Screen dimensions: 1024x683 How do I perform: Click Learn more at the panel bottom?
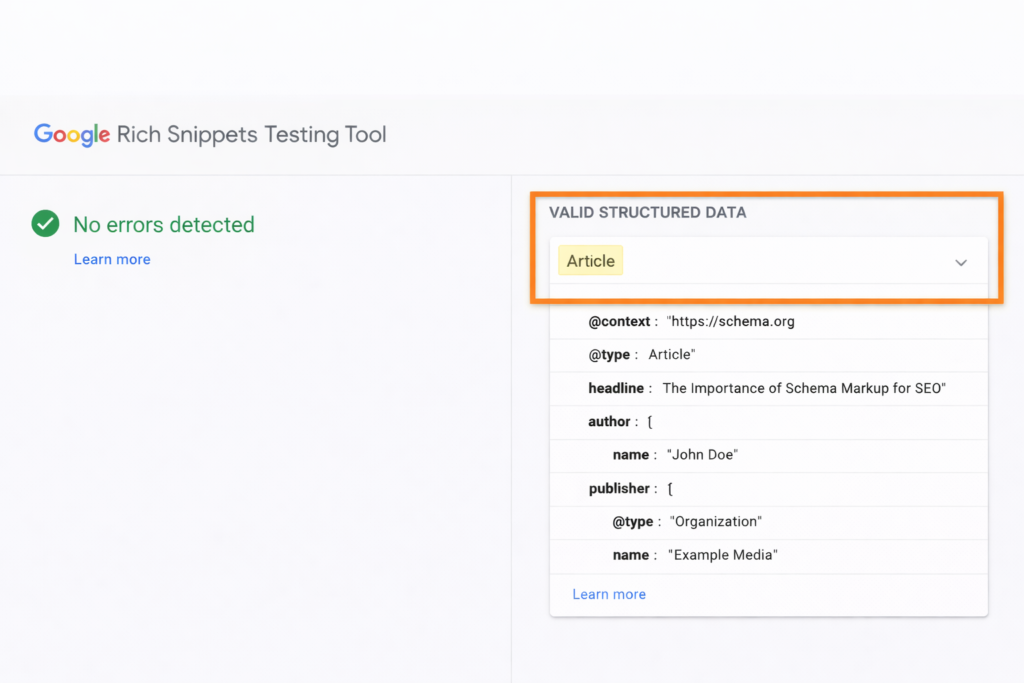pos(609,594)
